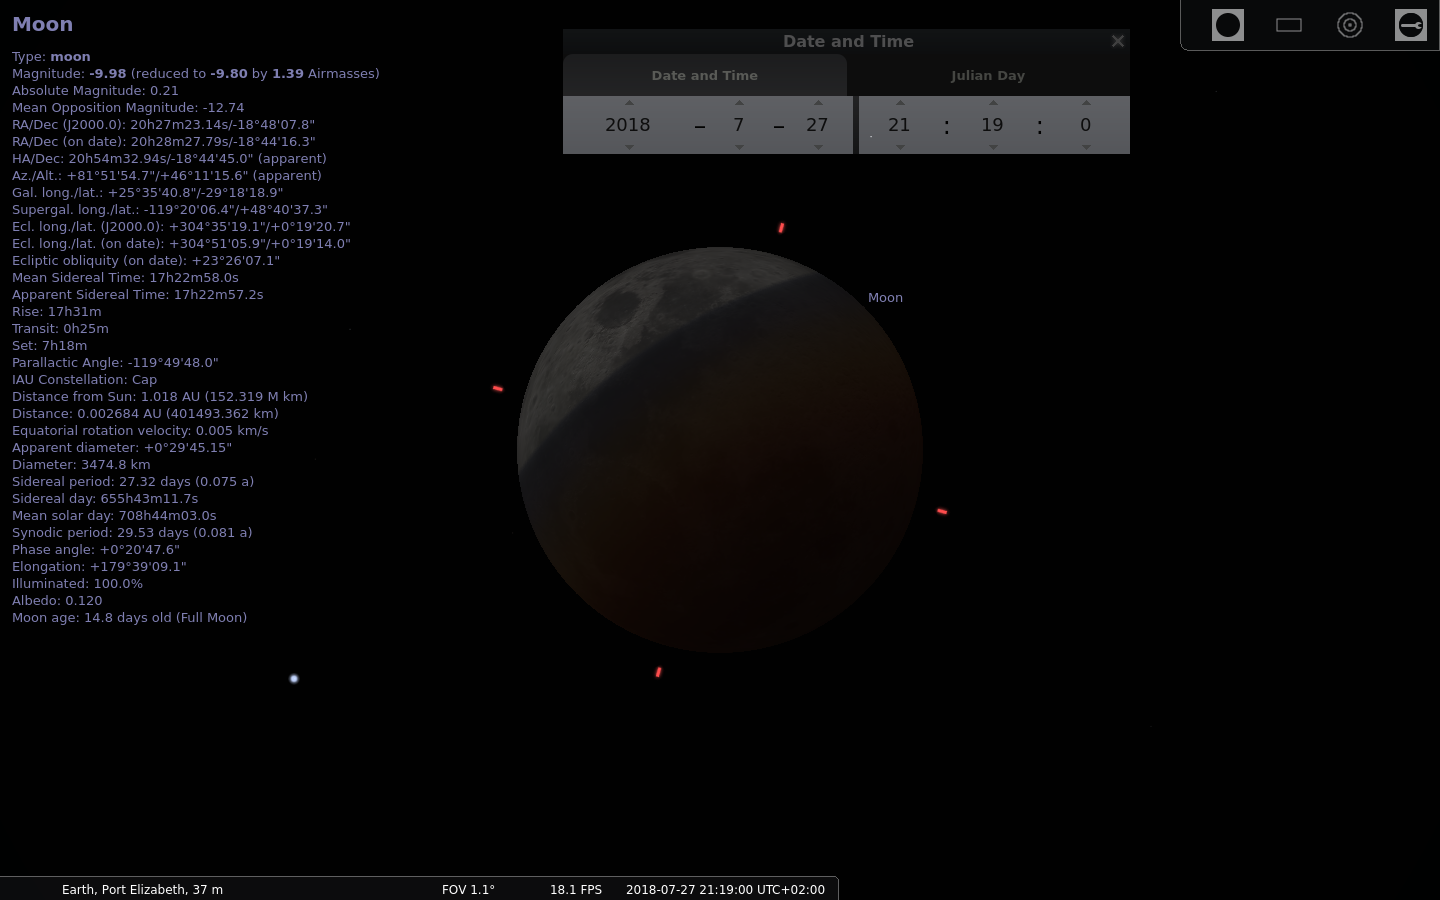Decrease the seconds value to negative
Image resolution: width=1440 pixels, height=900 pixels.
tap(1086, 146)
